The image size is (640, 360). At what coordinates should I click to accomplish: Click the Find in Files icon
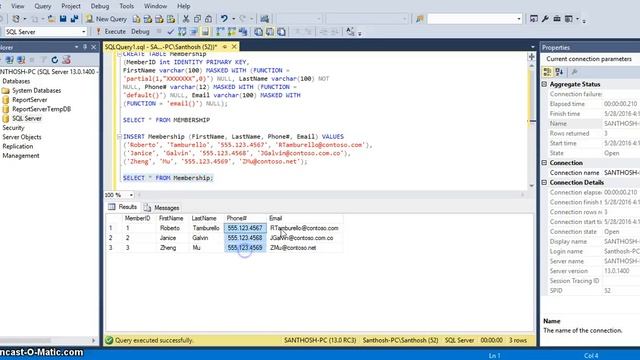coord(420,19)
